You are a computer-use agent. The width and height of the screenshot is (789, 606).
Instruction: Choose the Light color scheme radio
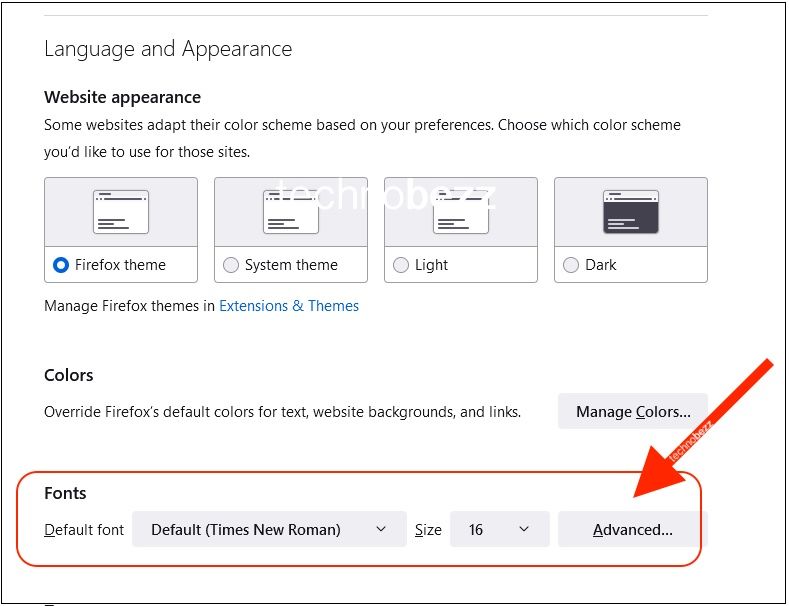tap(401, 265)
